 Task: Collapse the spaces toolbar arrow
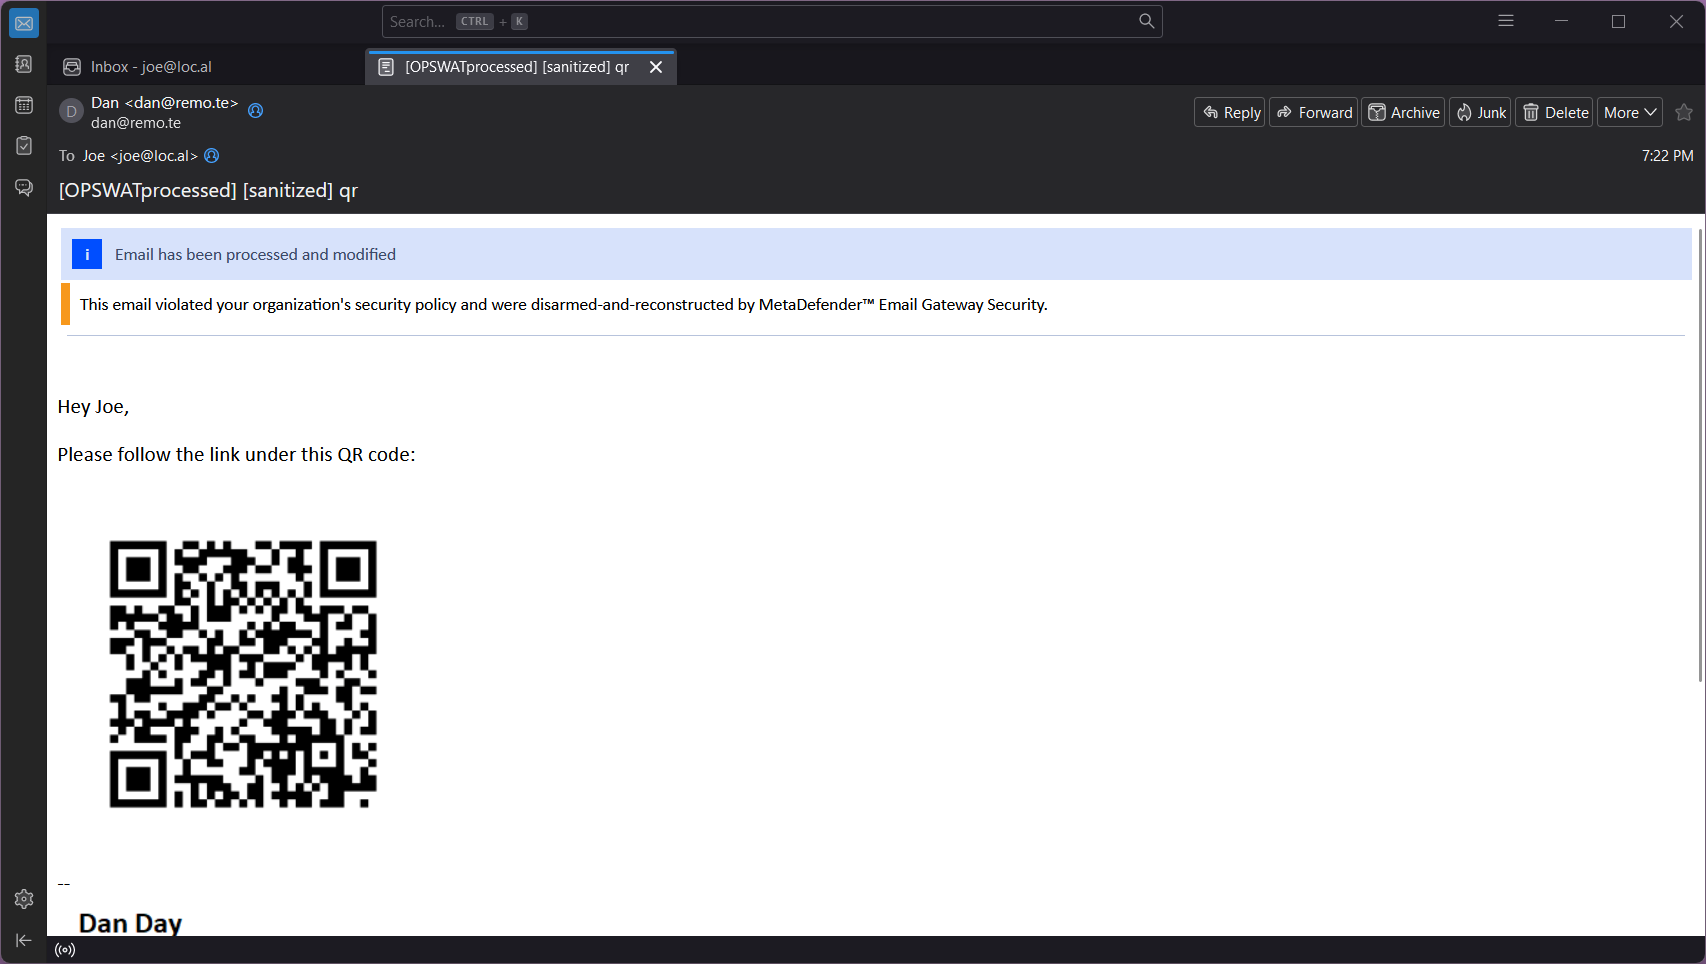[24, 940]
